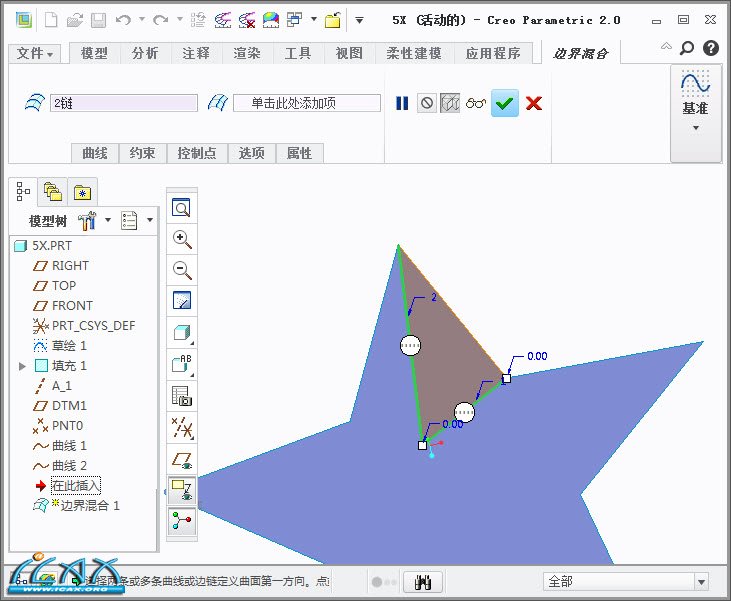The height and width of the screenshot is (601, 731).
Task: Click the Close window folder icon
Action: [x=333, y=20]
